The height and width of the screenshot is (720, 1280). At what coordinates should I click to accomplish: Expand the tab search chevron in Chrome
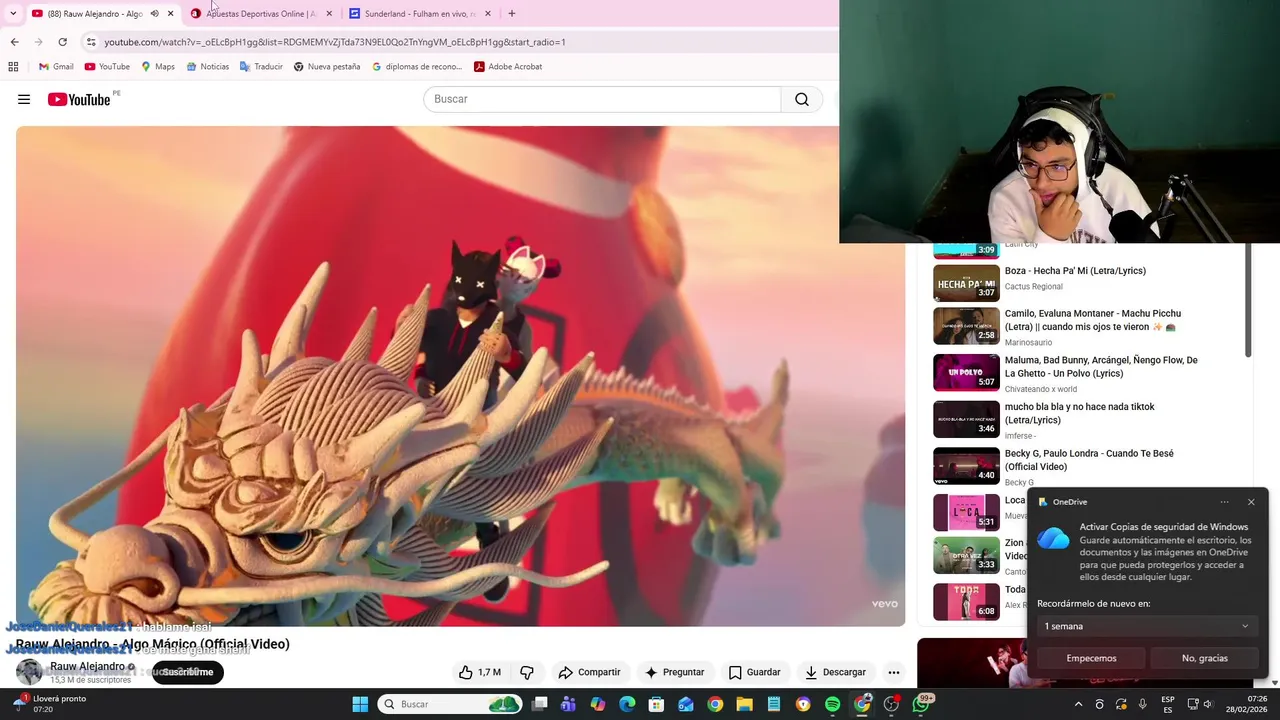tap(13, 14)
